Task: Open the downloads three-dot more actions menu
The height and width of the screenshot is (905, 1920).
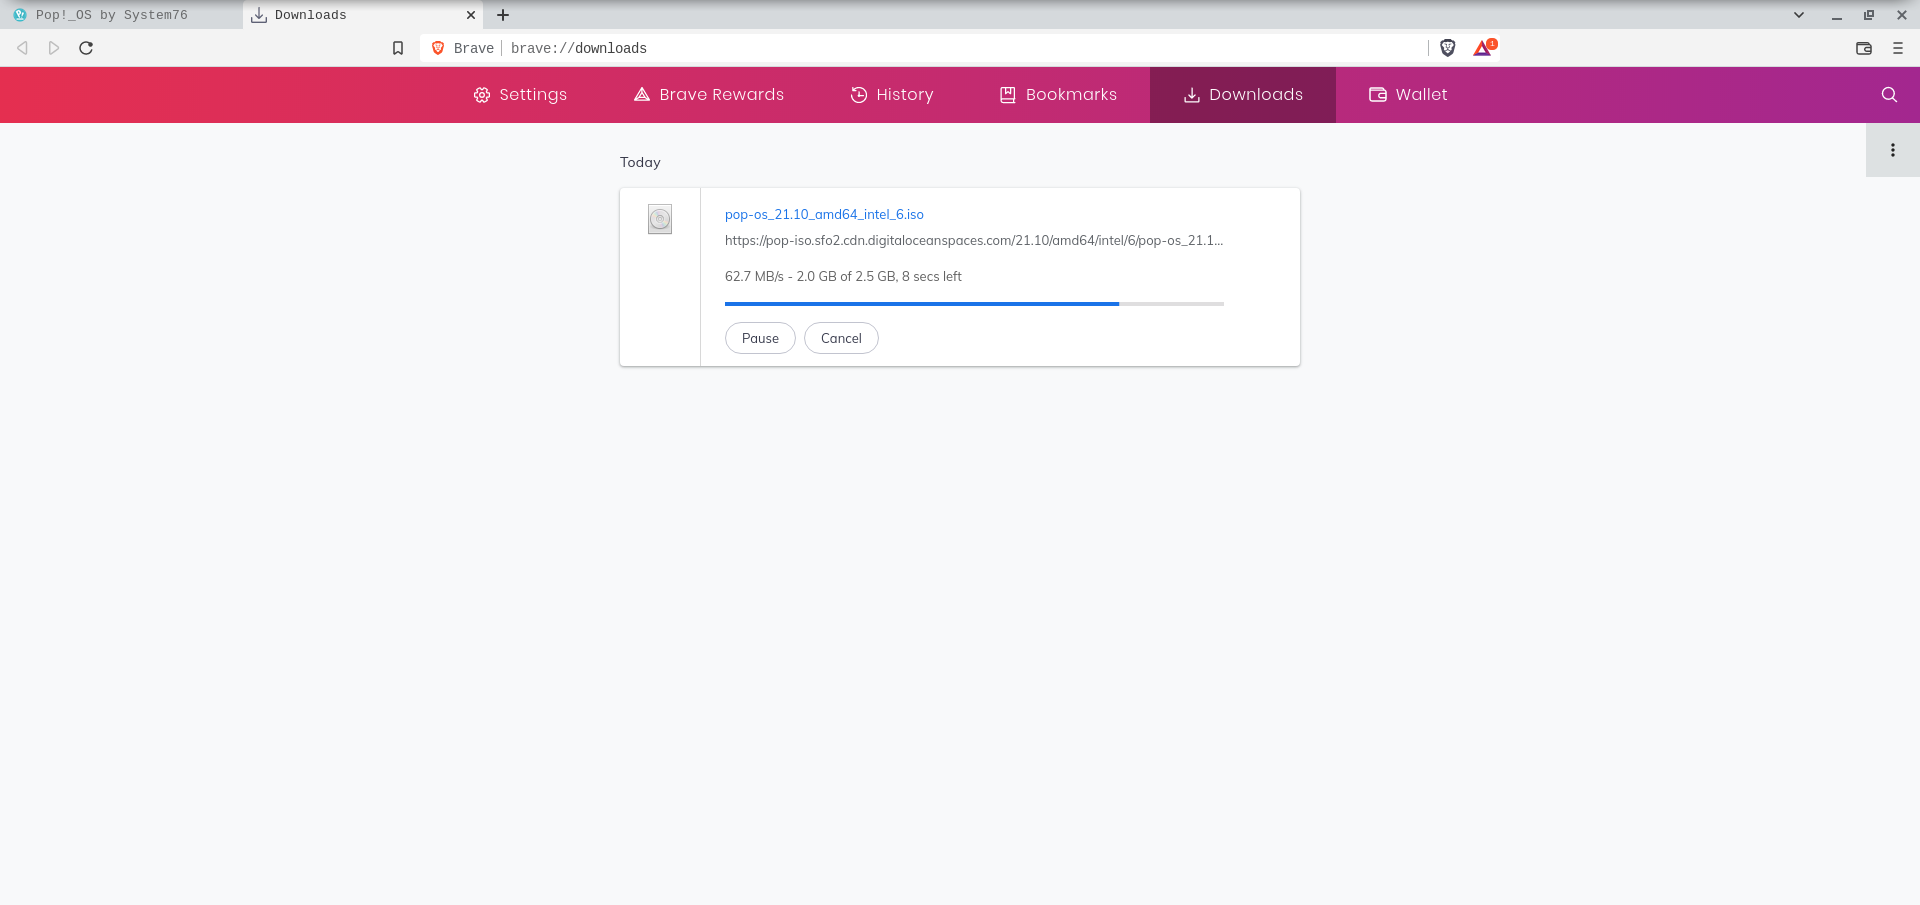Action: pyautogui.click(x=1892, y=150)
